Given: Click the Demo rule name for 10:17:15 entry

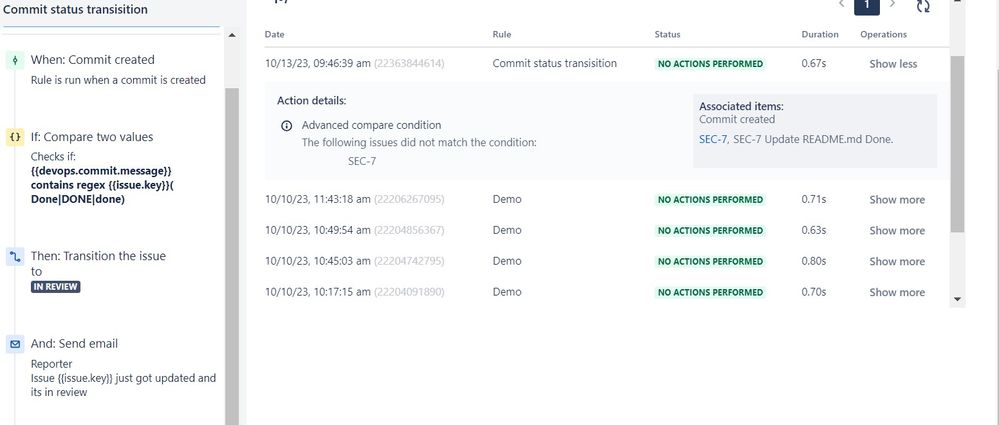Looking at the screenshot, I should click(507, 292).
